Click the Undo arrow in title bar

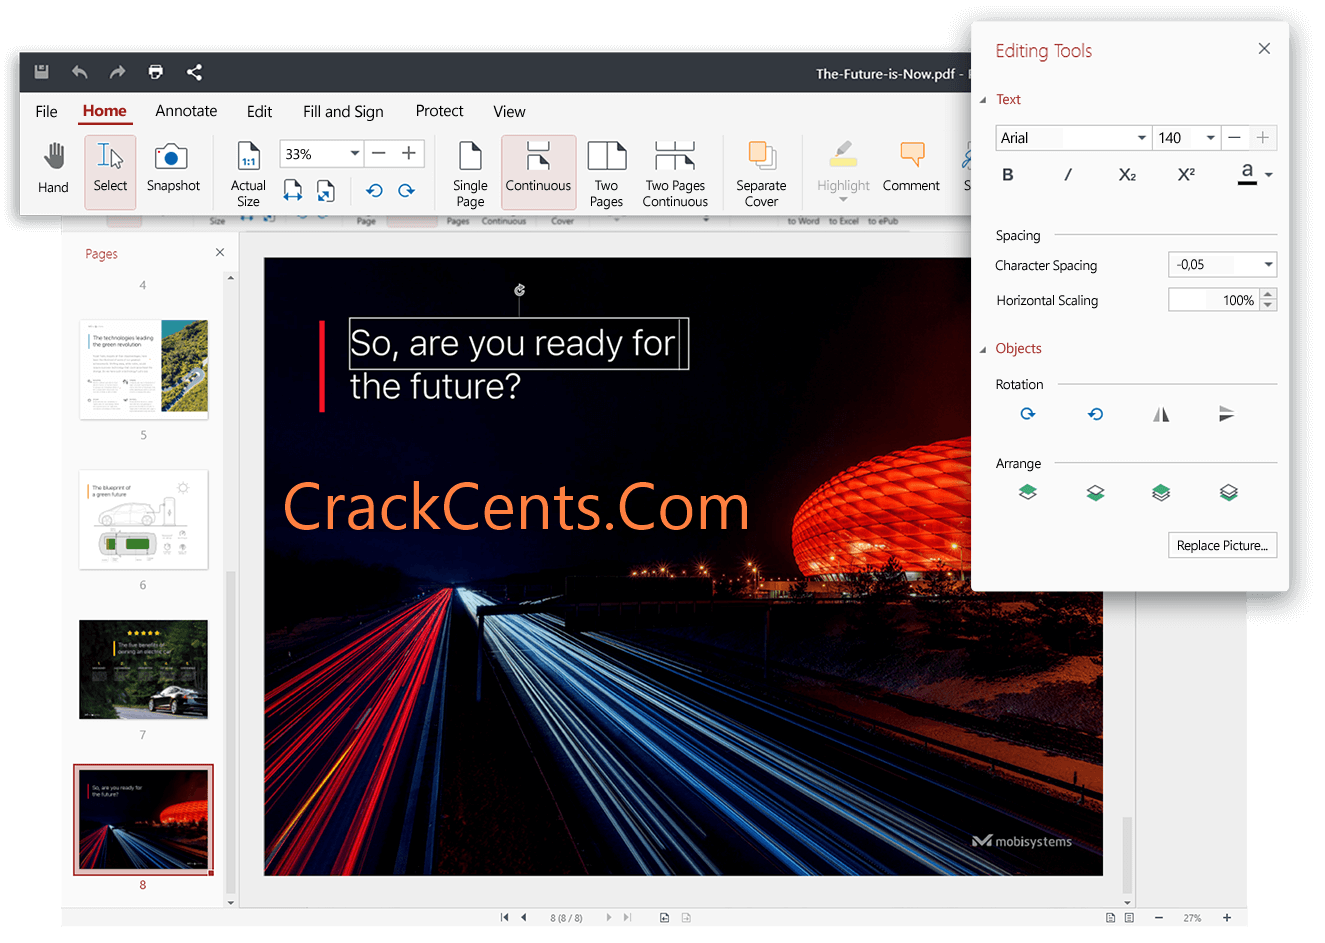coord(80,72)
